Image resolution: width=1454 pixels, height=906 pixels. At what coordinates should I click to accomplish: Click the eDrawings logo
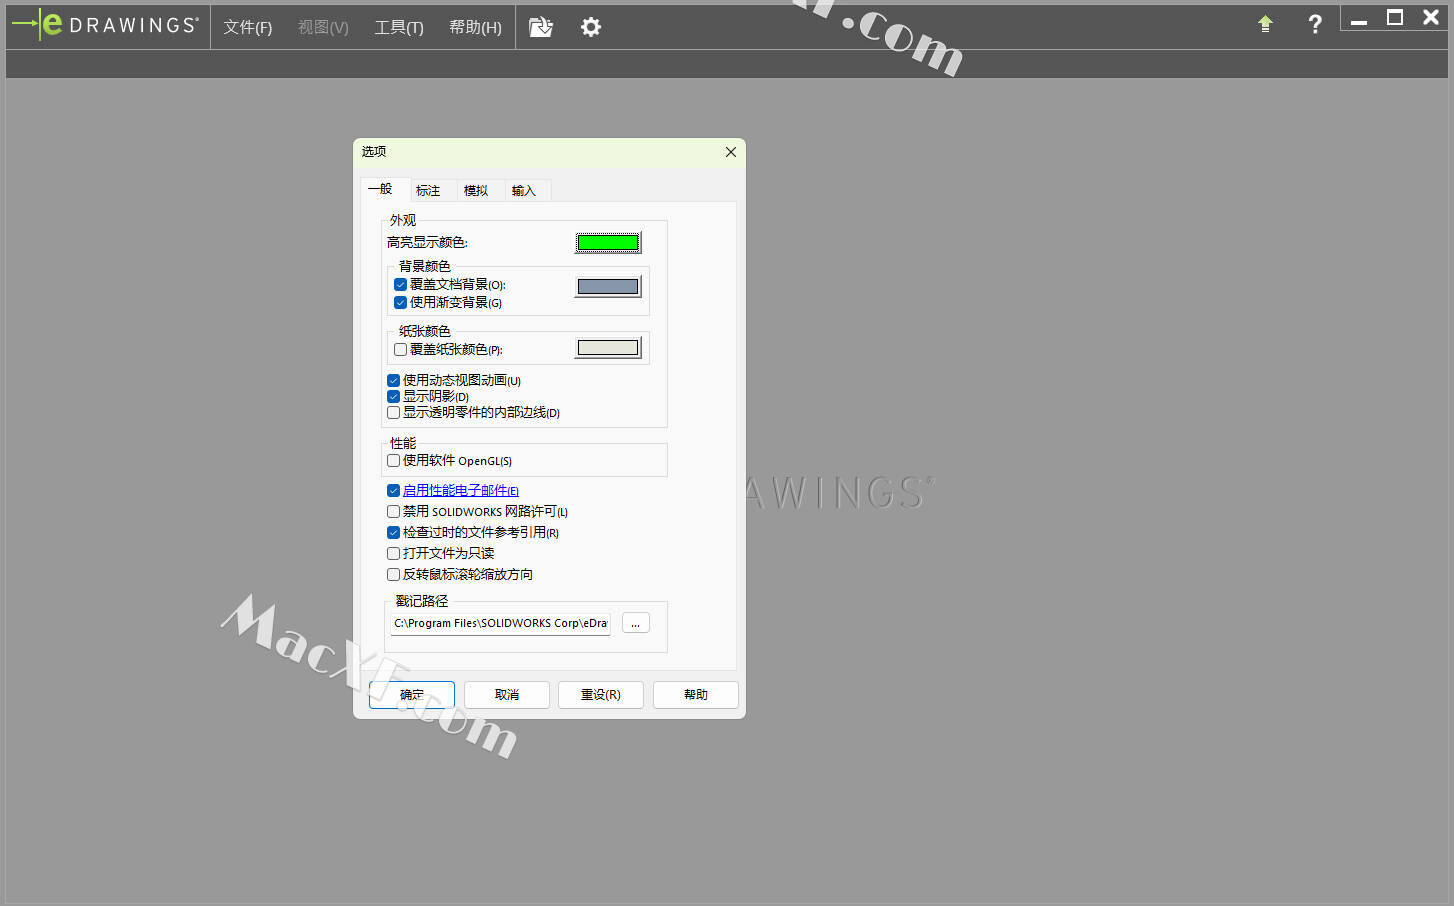pos(105,25)
